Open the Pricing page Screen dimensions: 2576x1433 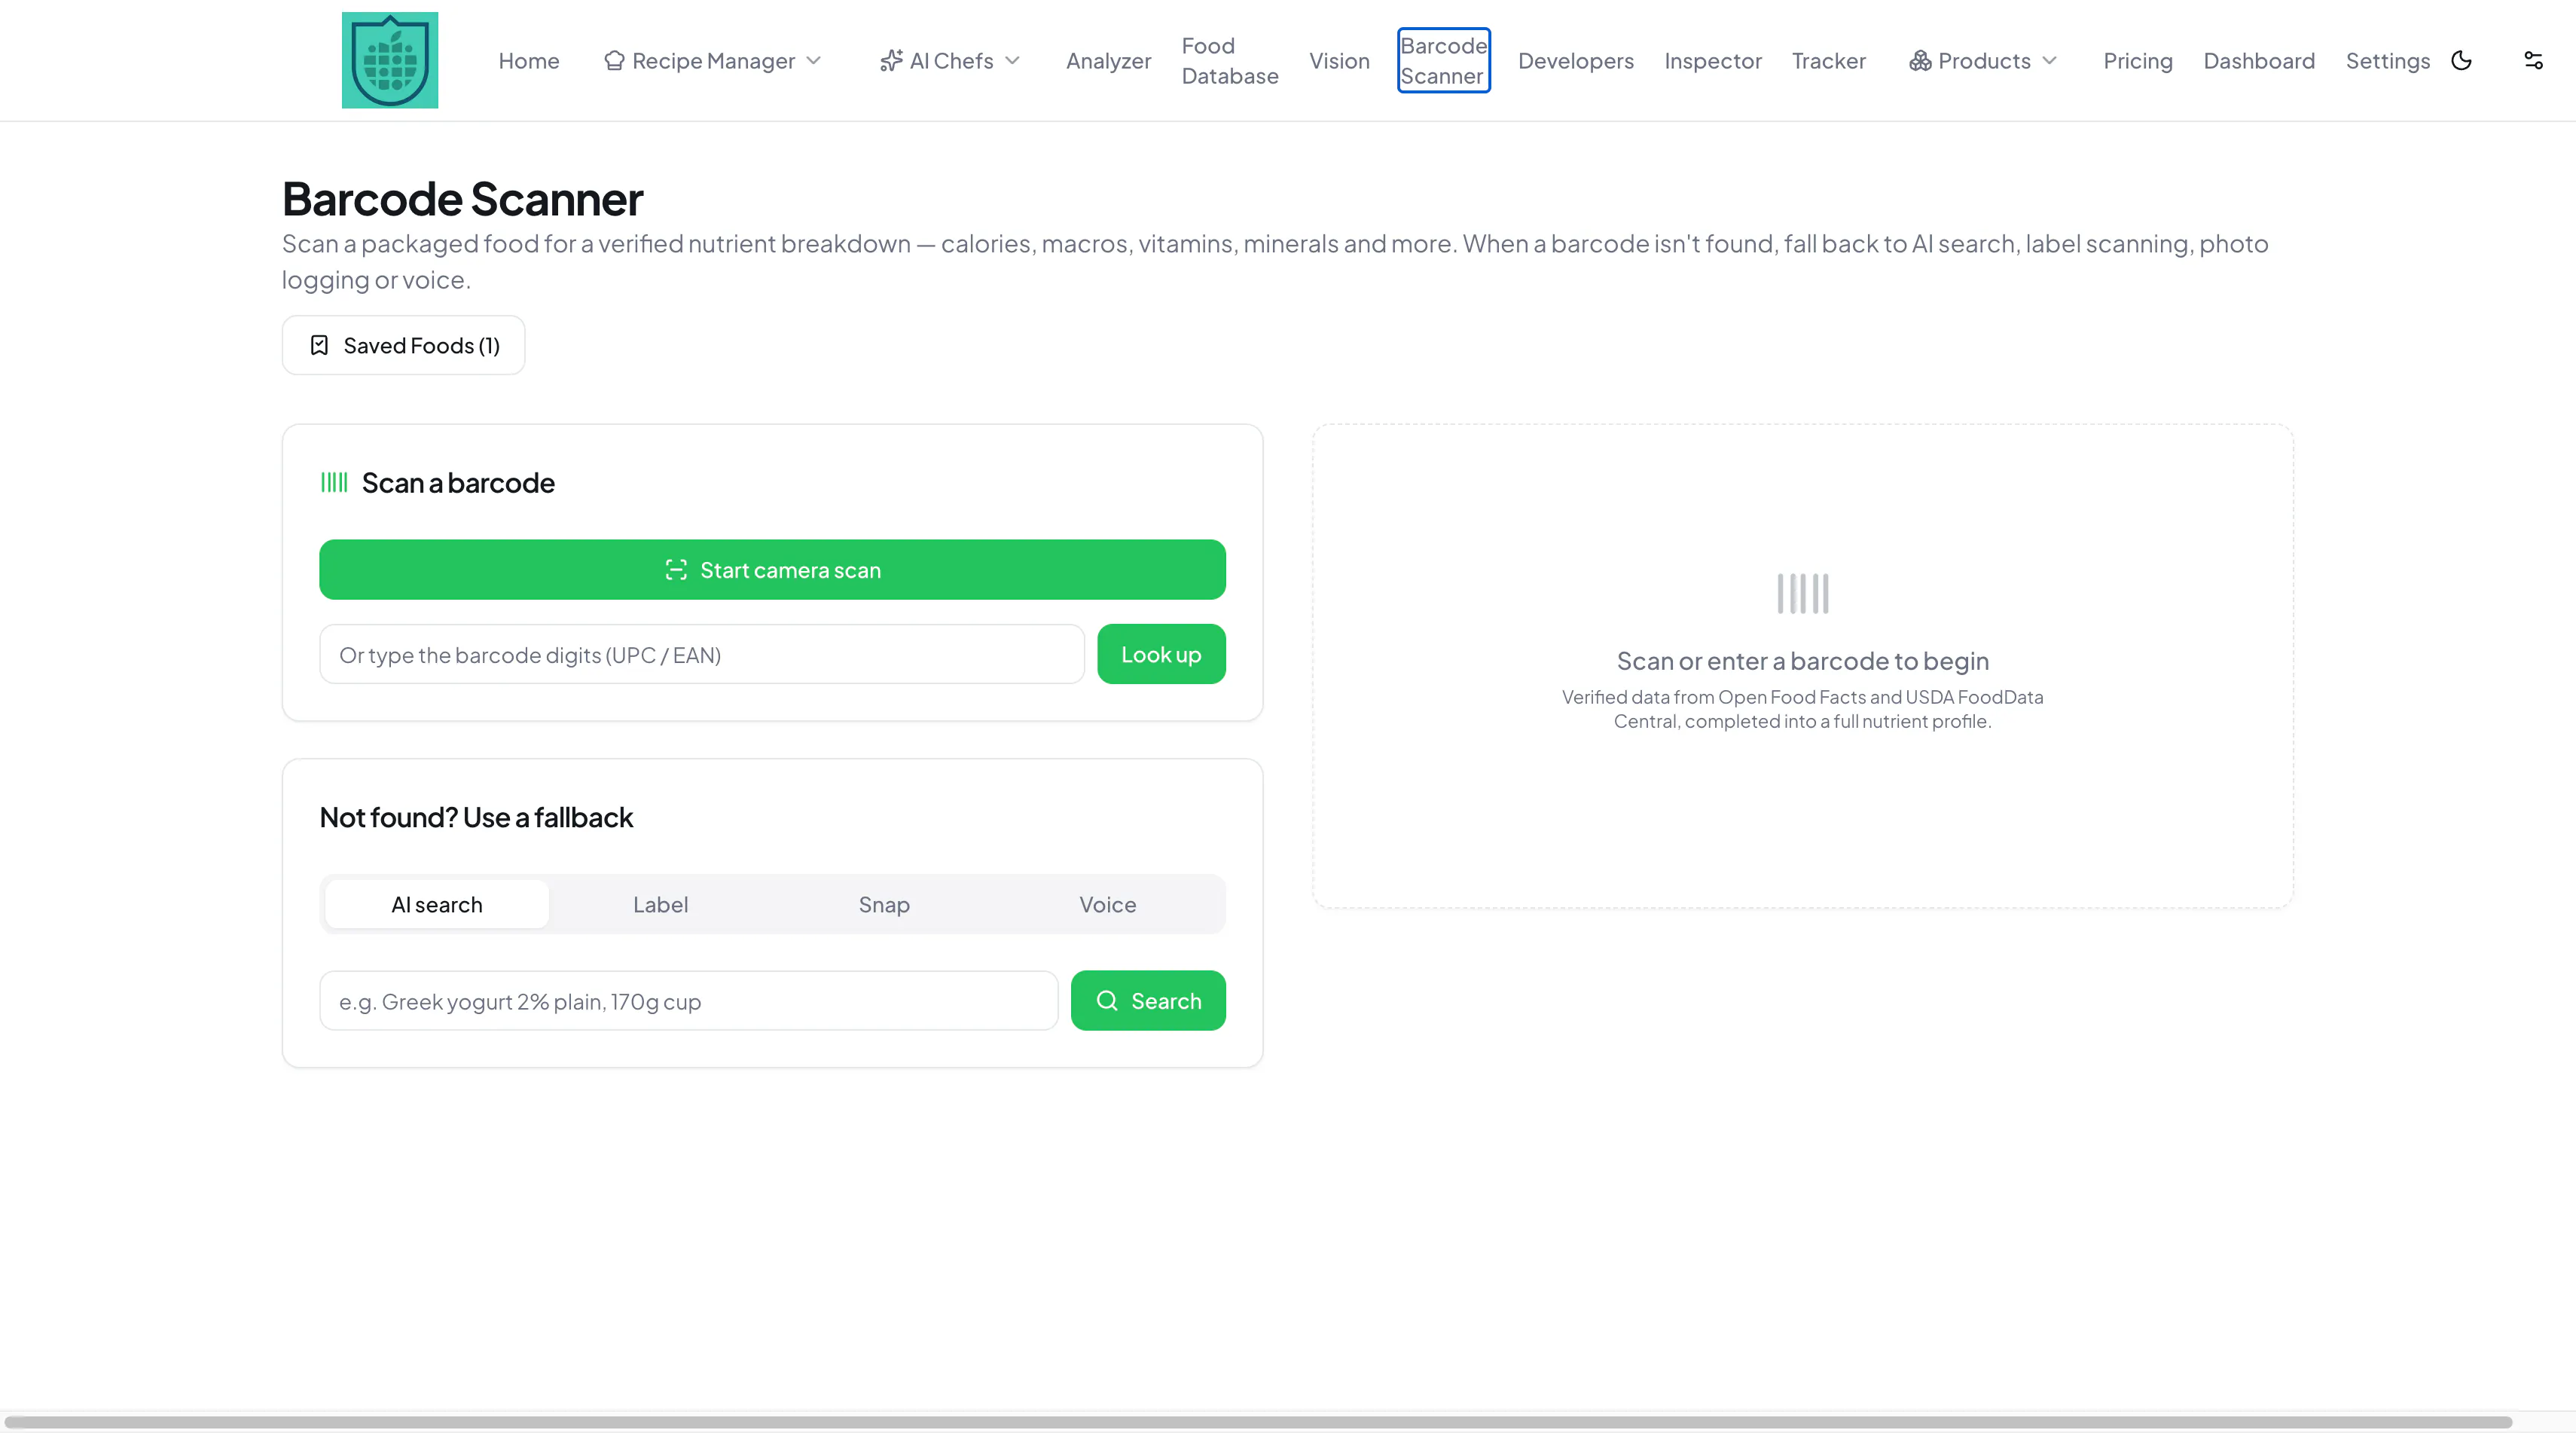(x=2138, y=61)
